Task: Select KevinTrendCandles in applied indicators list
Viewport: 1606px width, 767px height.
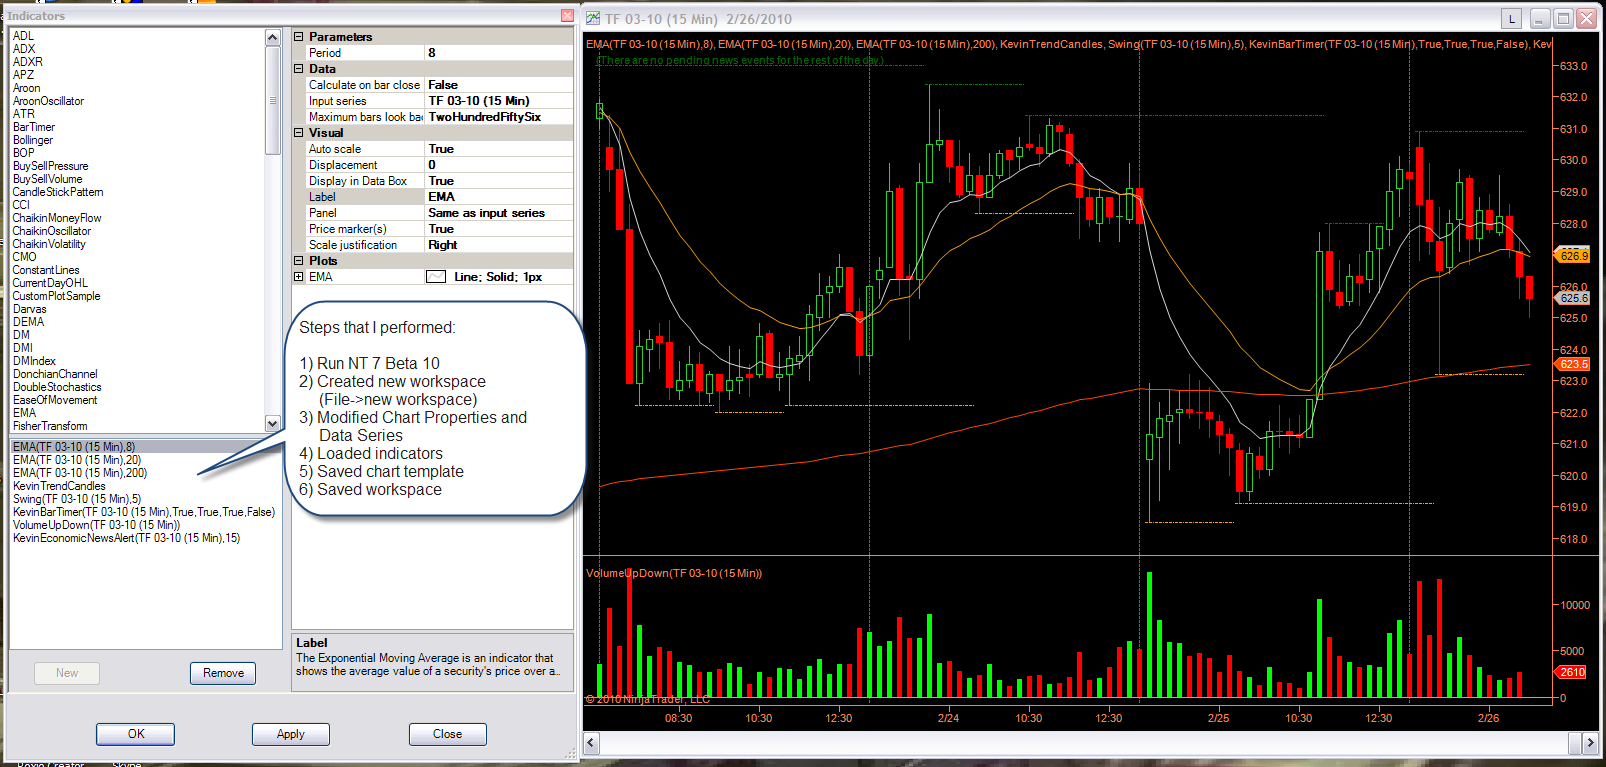Action: click(59, 486)
